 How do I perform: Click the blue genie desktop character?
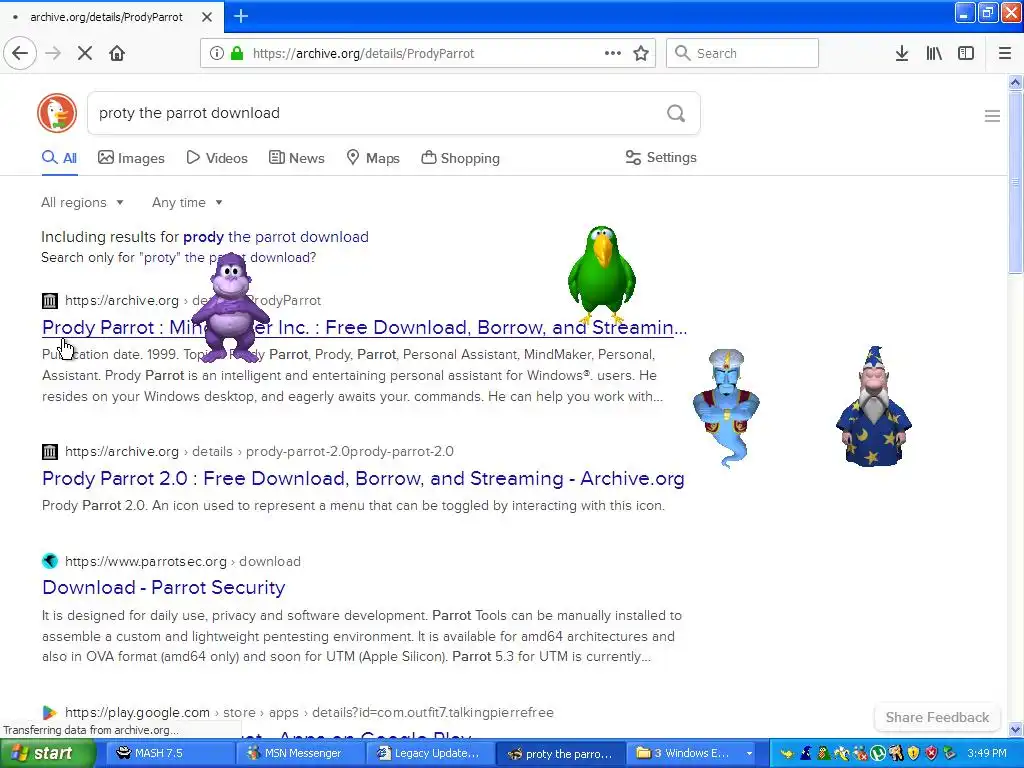(727, 406)
